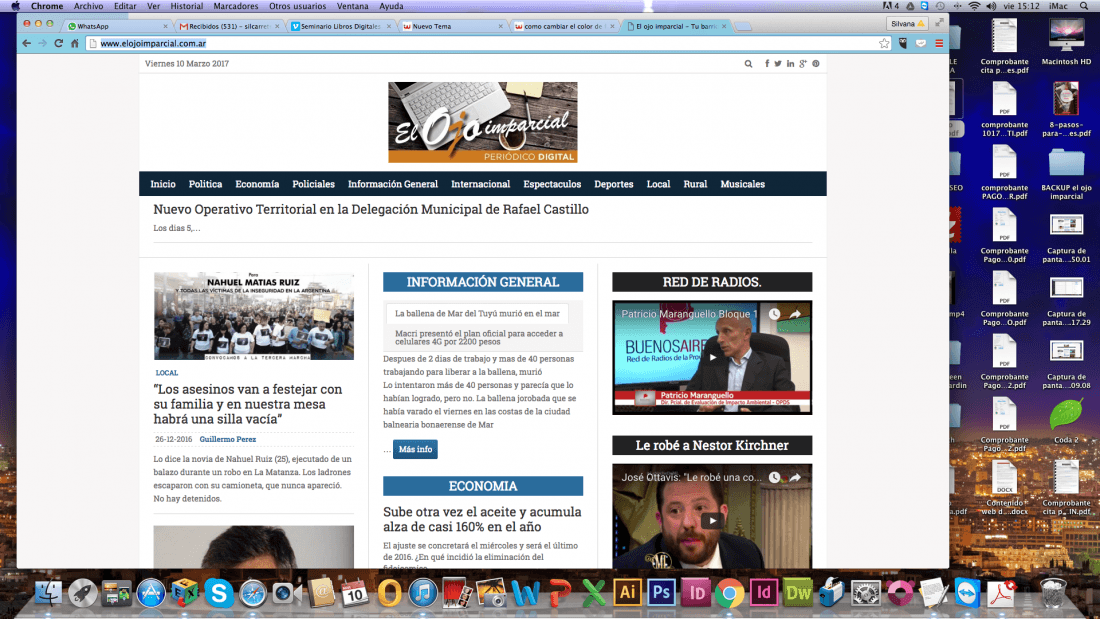Go to the Policiales section
Viewport: 1100px width, 619px height.
(314, 184)
